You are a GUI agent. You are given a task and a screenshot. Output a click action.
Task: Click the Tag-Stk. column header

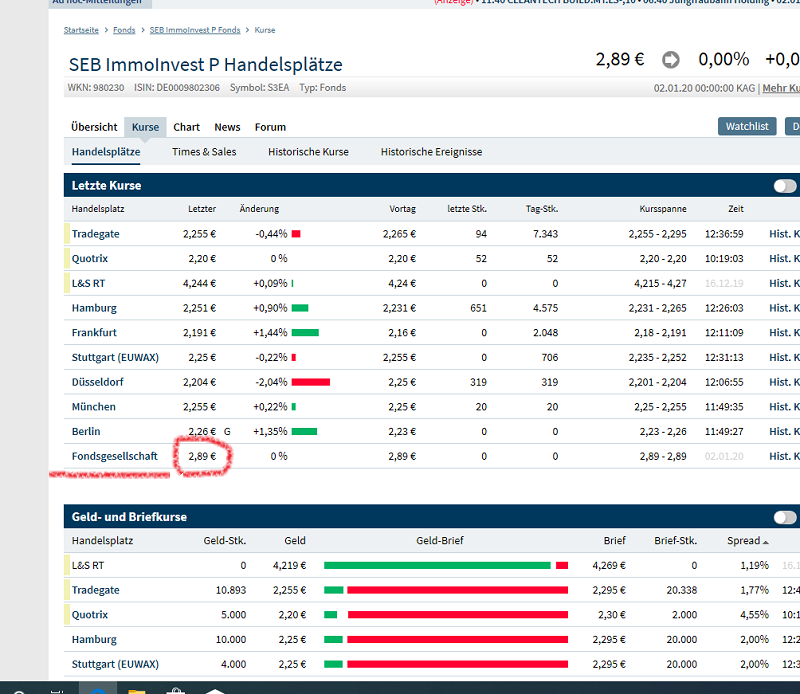click(542, 209)
